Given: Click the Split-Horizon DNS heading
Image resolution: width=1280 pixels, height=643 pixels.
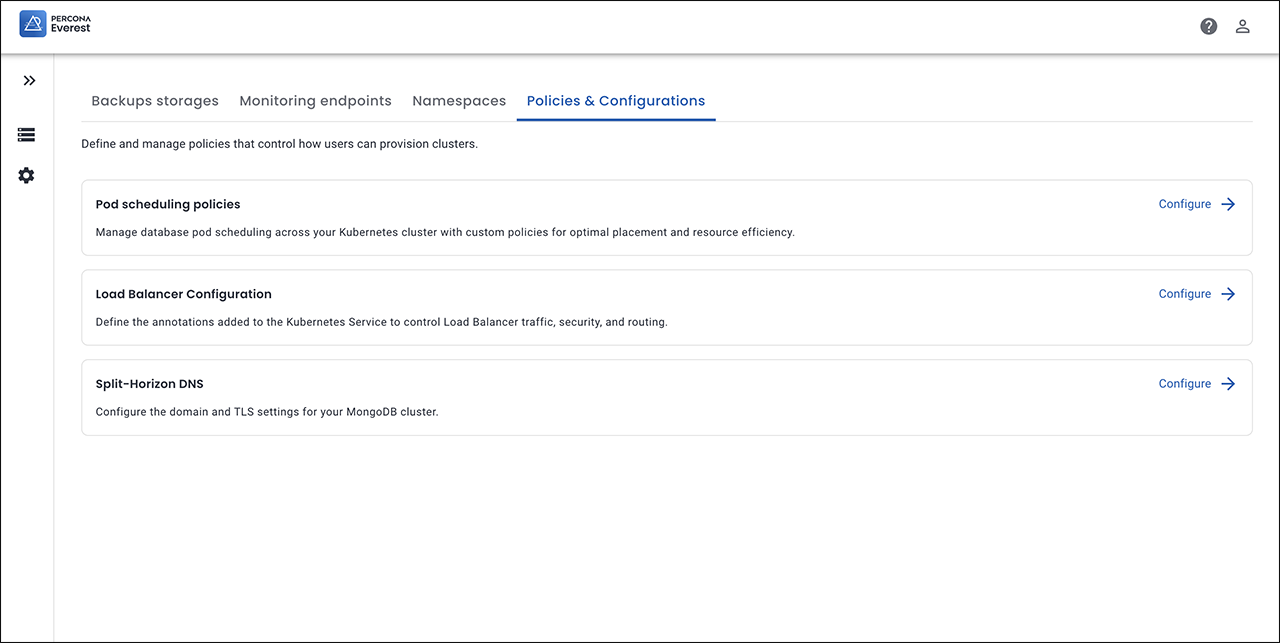Looking at the screenshot, I should [149, 384].
